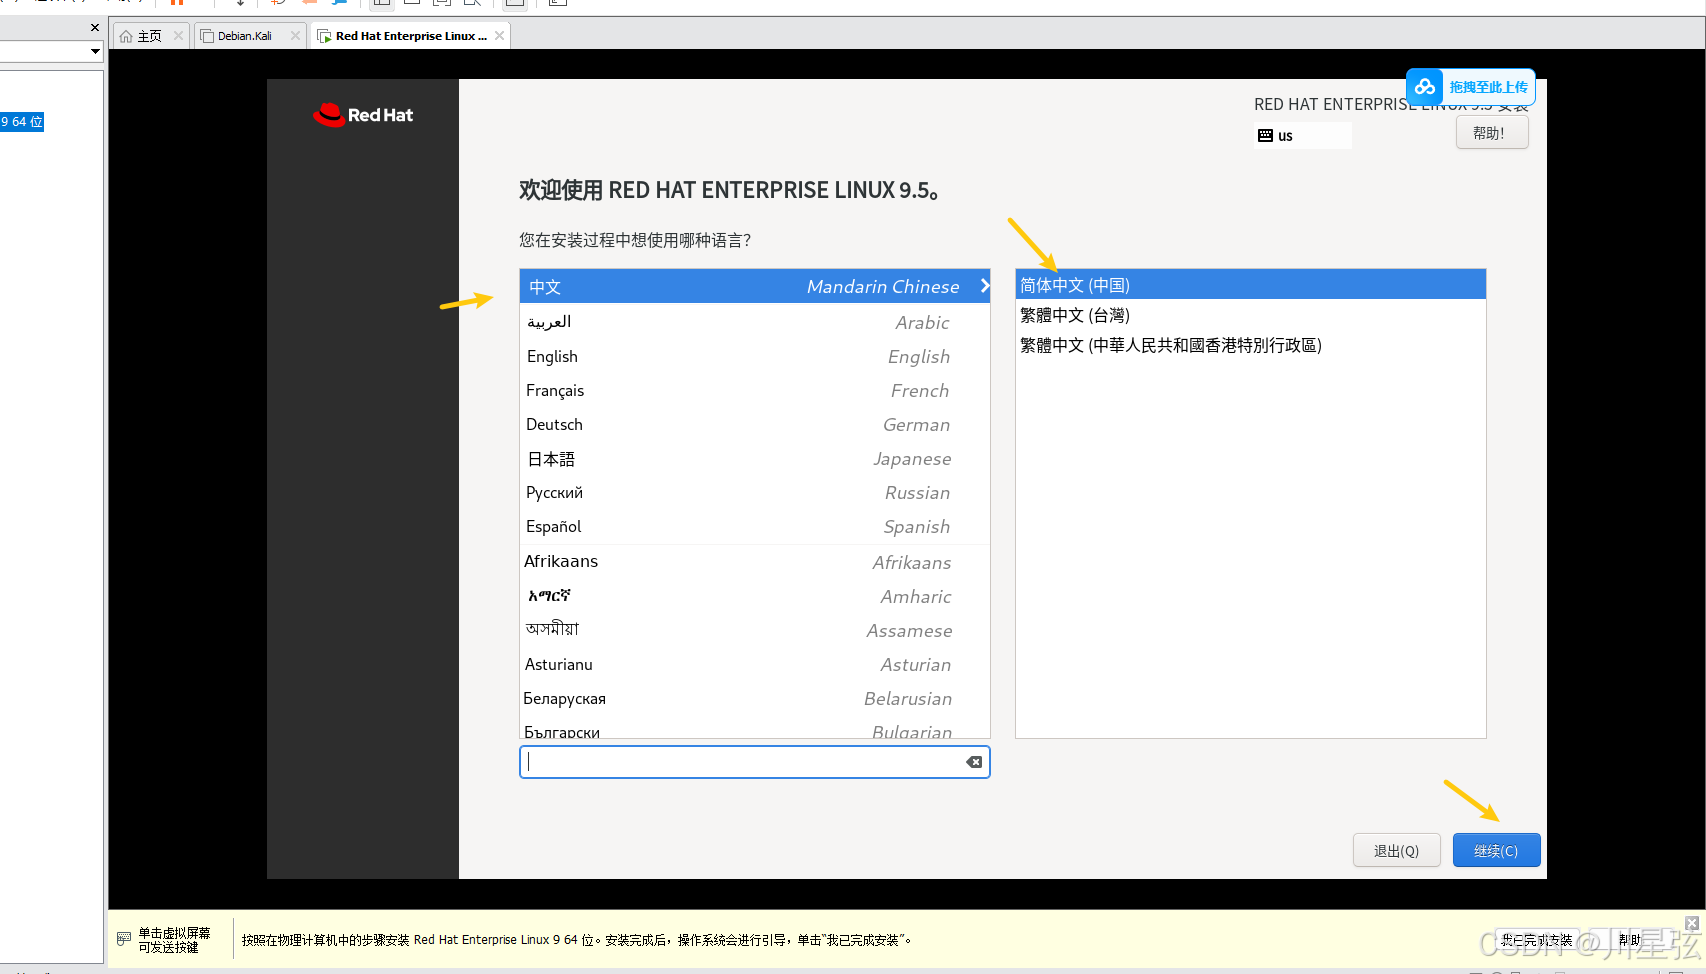This screenshot has width=1706, height=974.
Task: Select Asturianu Asturian language row
Action: click(x=755, y=664)
